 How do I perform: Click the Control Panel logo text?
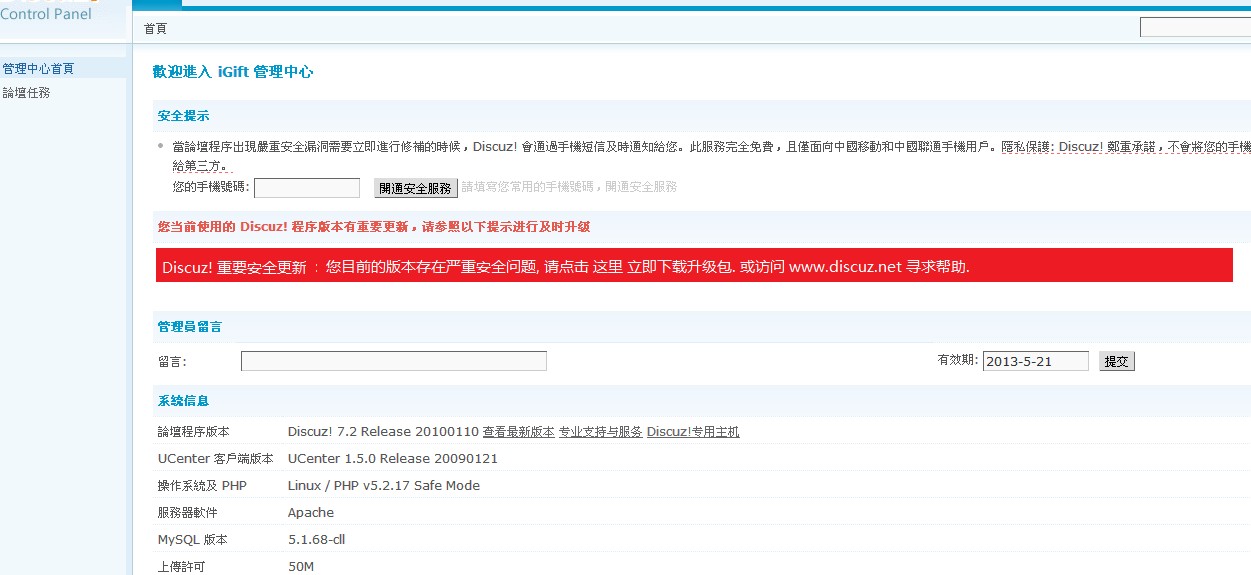click(46, 14)
